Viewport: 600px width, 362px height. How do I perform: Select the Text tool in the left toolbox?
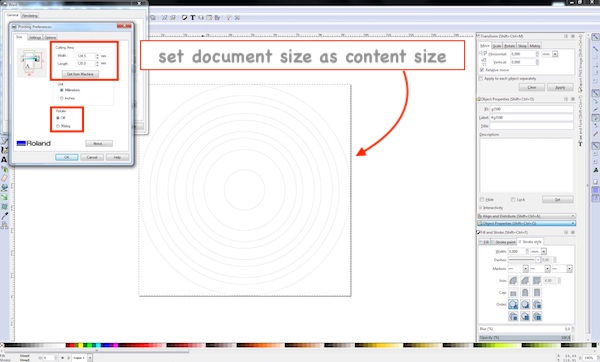[x=4, y=160]
